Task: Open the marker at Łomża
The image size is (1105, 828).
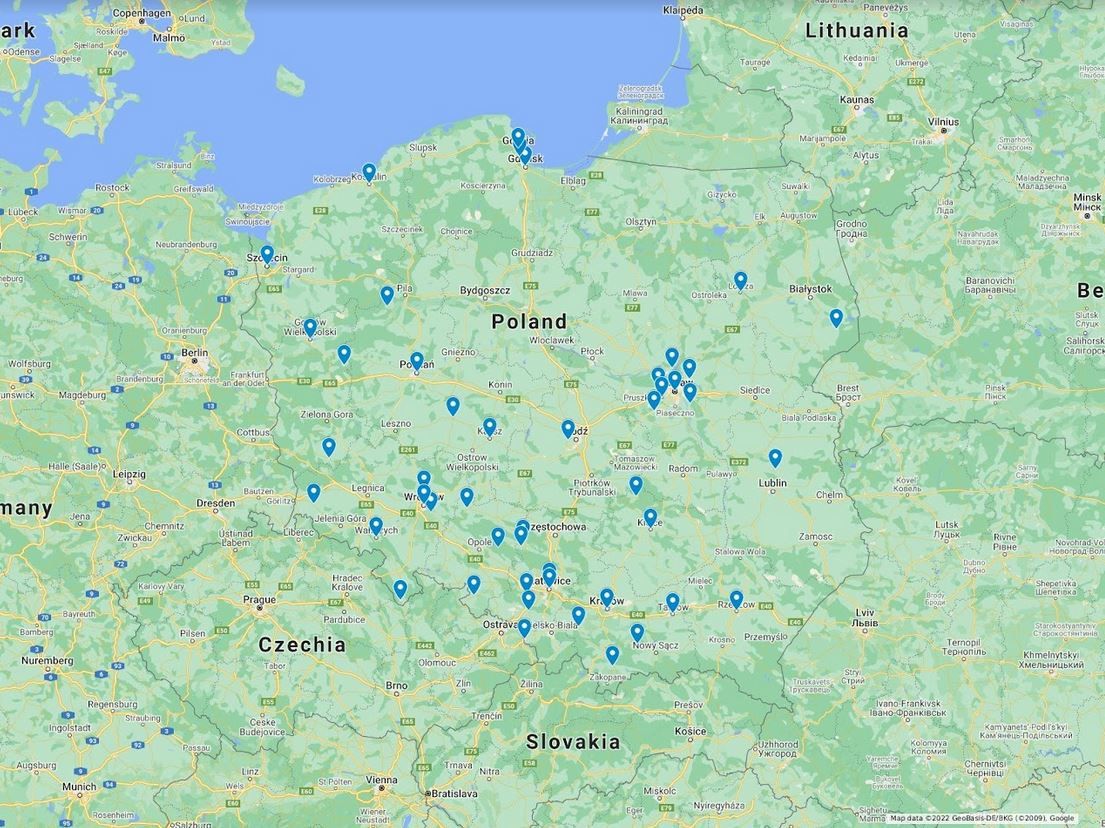Action: tap(740, 281)
